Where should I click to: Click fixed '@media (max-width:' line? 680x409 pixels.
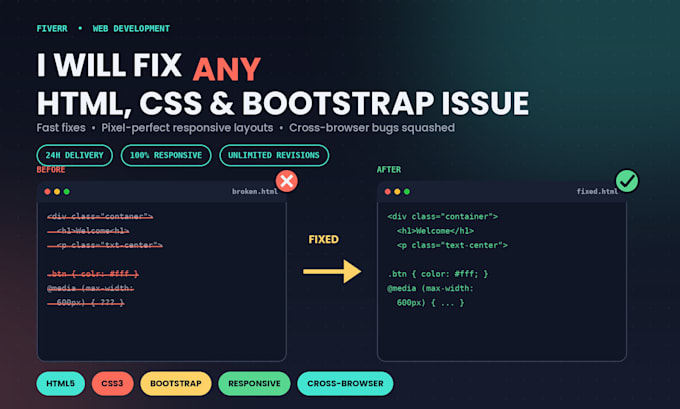(x=430, y=288)
